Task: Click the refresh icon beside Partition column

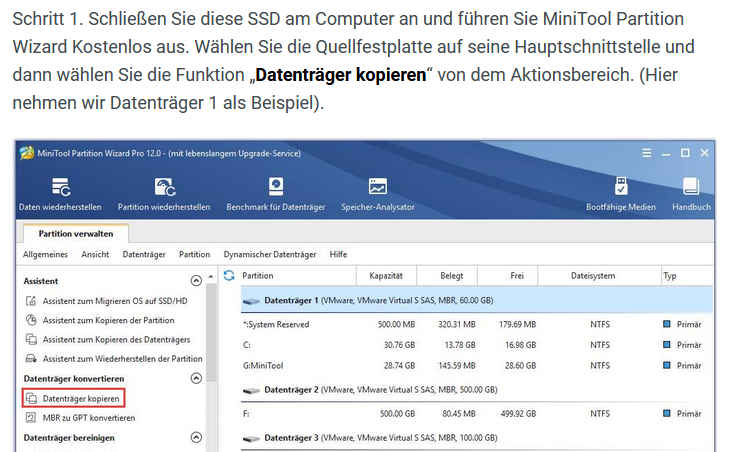Action: tap(229, 275)
